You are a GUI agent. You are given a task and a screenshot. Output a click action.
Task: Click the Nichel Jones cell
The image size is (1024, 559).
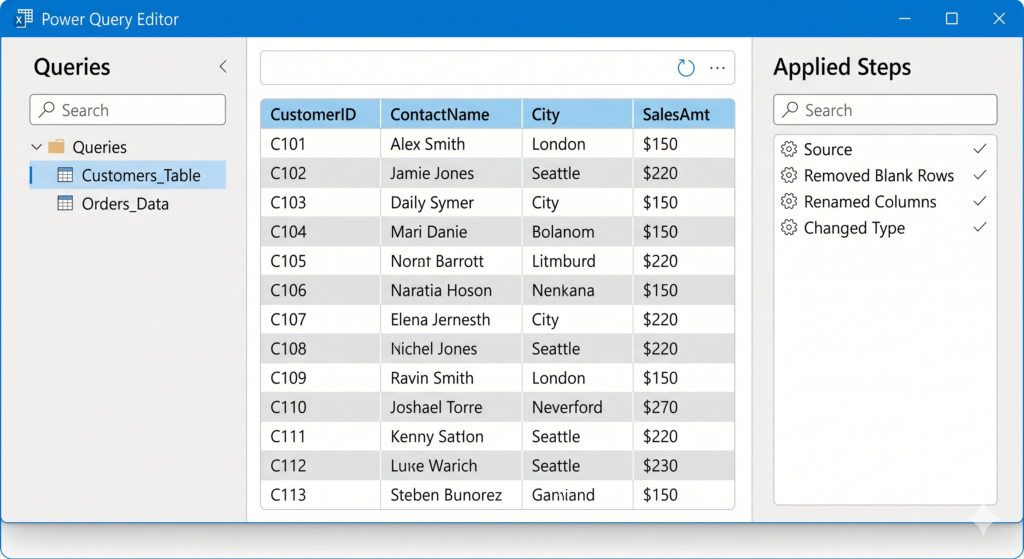pos(451,349)
